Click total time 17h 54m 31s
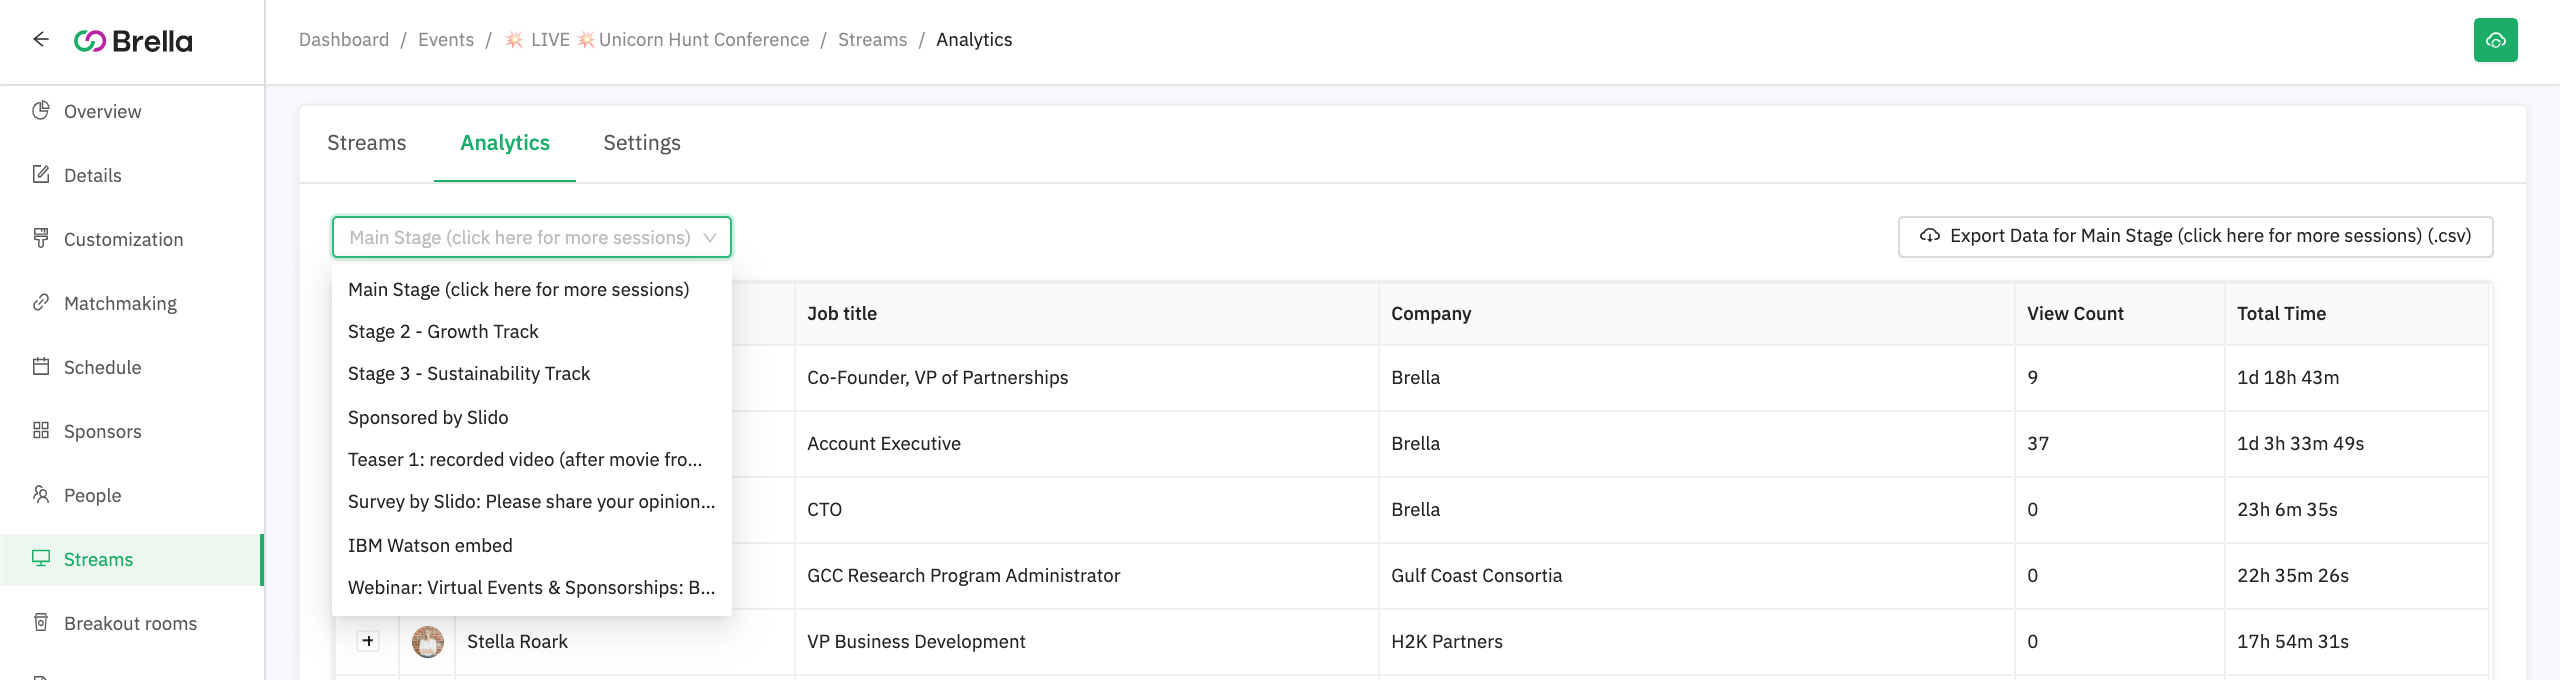The width and height of the screenshot is (2560, 680). point(2293,641)
